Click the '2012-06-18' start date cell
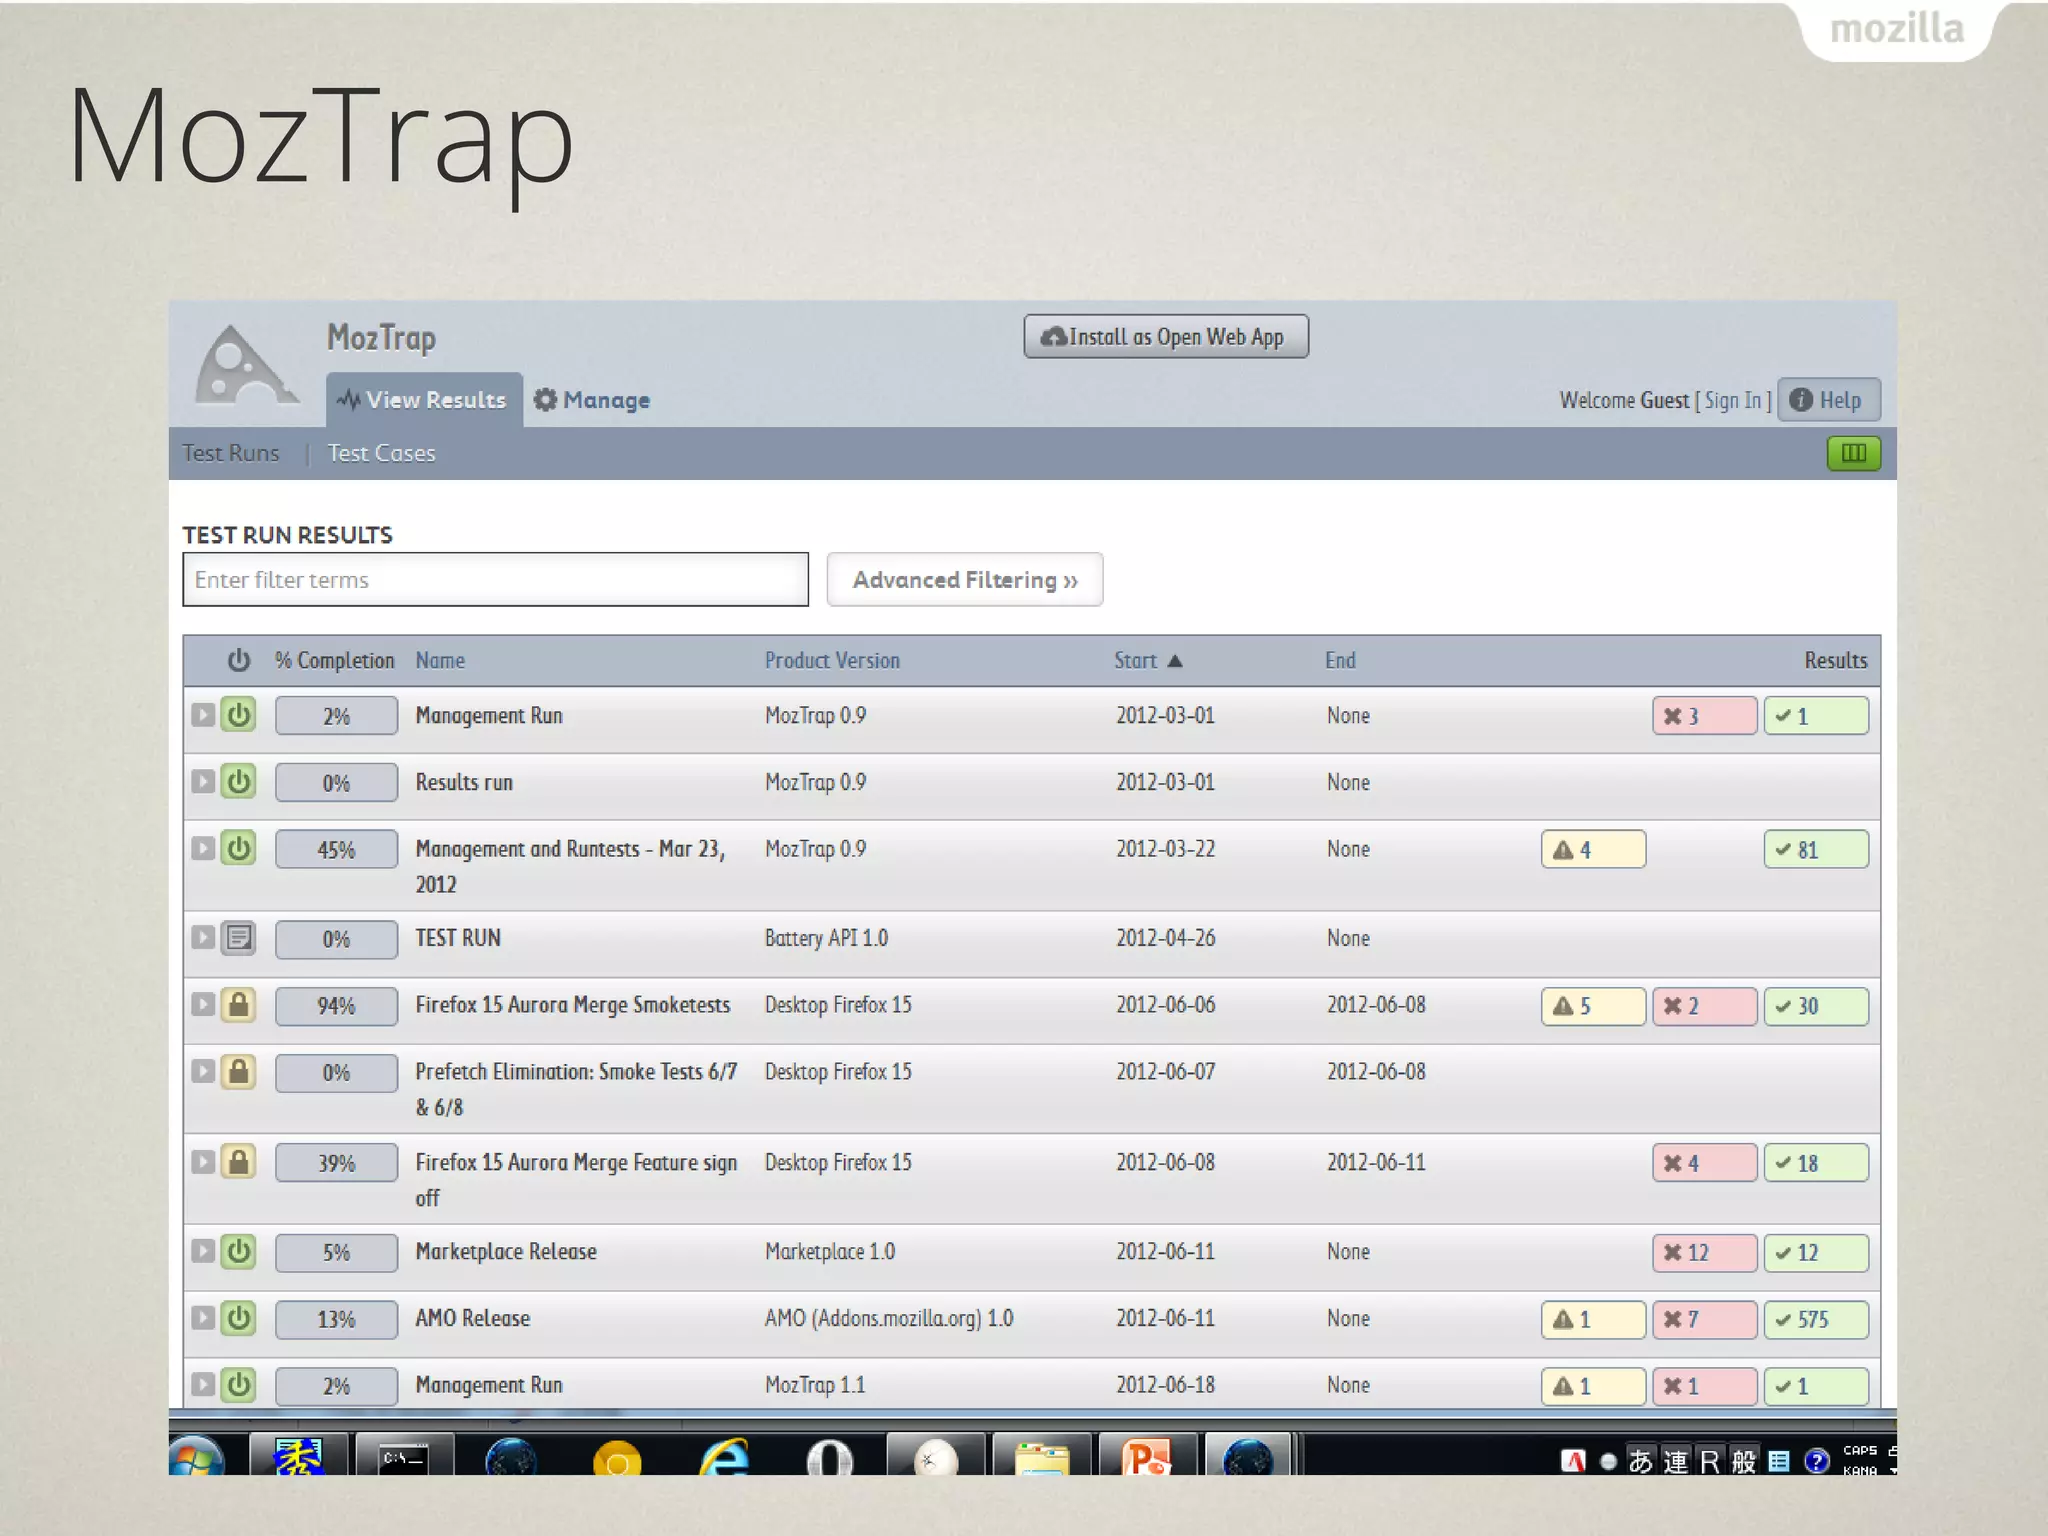2048x1536 pixels. click(x=1165, y=1385)
